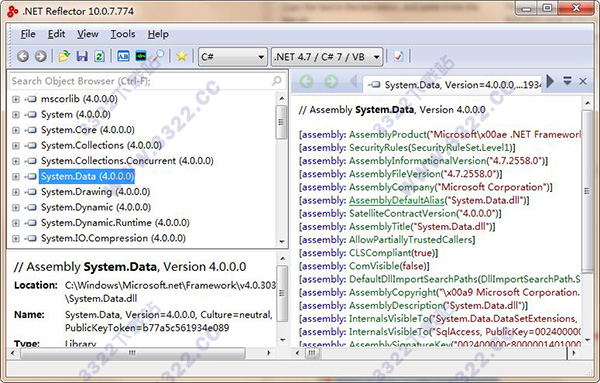Click the Forward navigation toolbar icon
This screenshot has height=383, width=600.
coord(41,57)
